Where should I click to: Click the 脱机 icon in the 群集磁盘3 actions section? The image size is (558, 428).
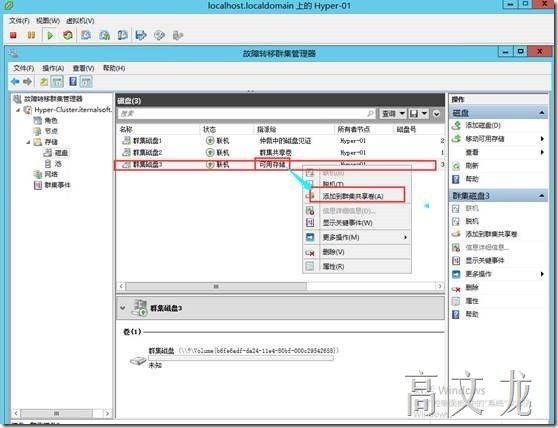[456, 221]
